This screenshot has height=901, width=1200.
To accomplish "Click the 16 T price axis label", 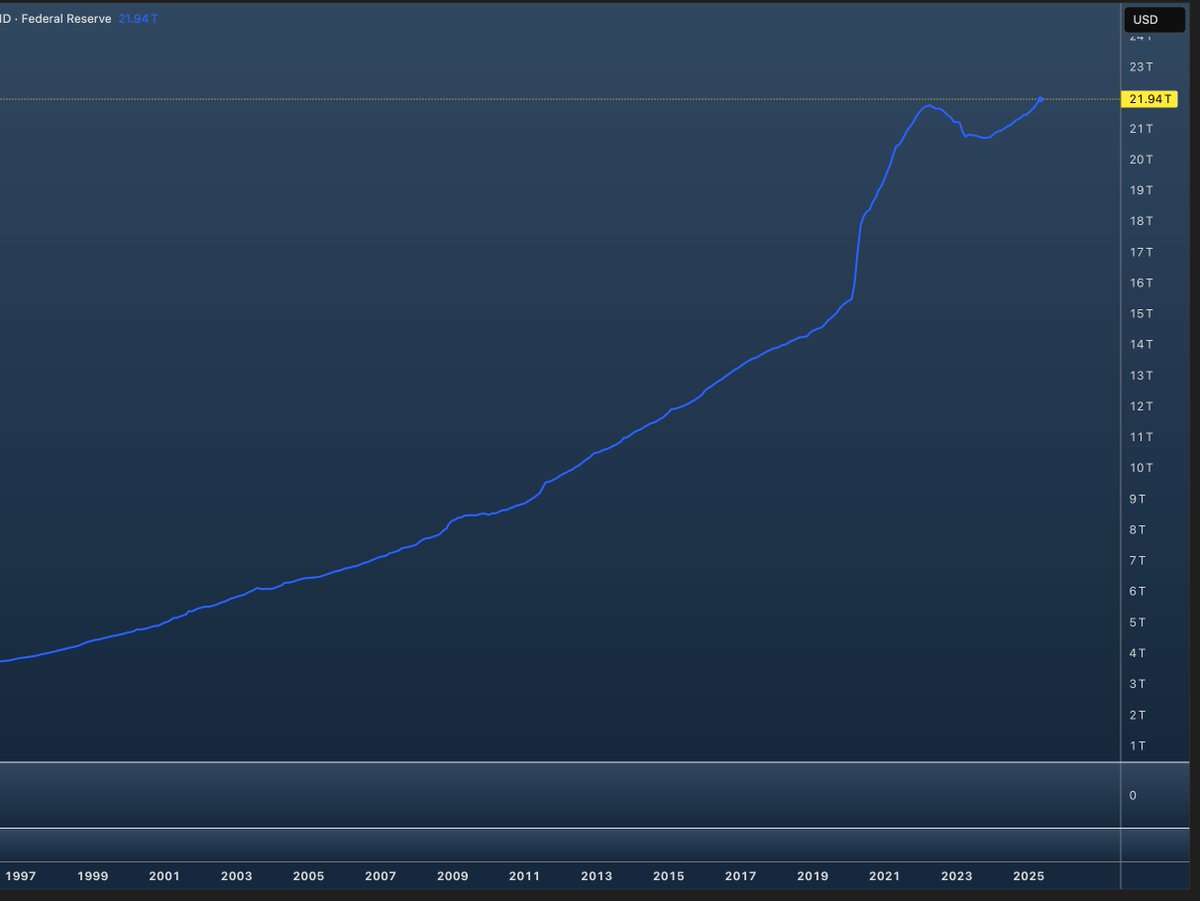I will (x=1141, y=283).
